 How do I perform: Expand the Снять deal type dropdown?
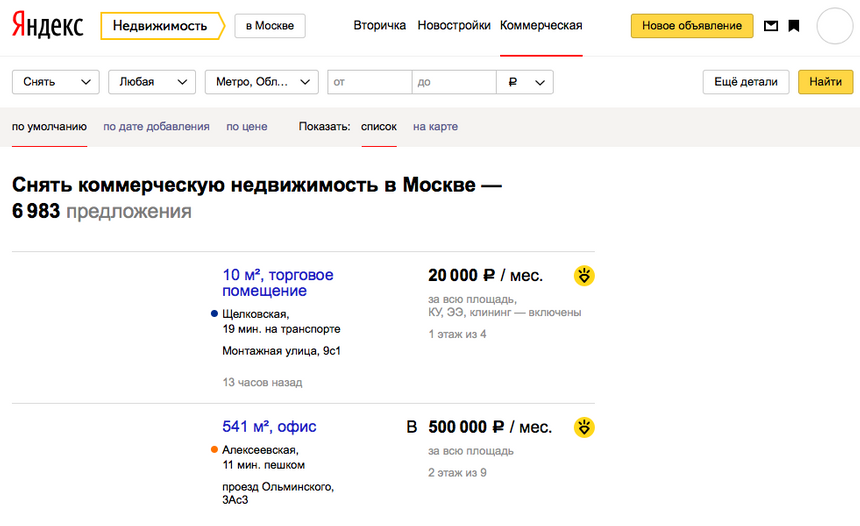pos(55,82)
